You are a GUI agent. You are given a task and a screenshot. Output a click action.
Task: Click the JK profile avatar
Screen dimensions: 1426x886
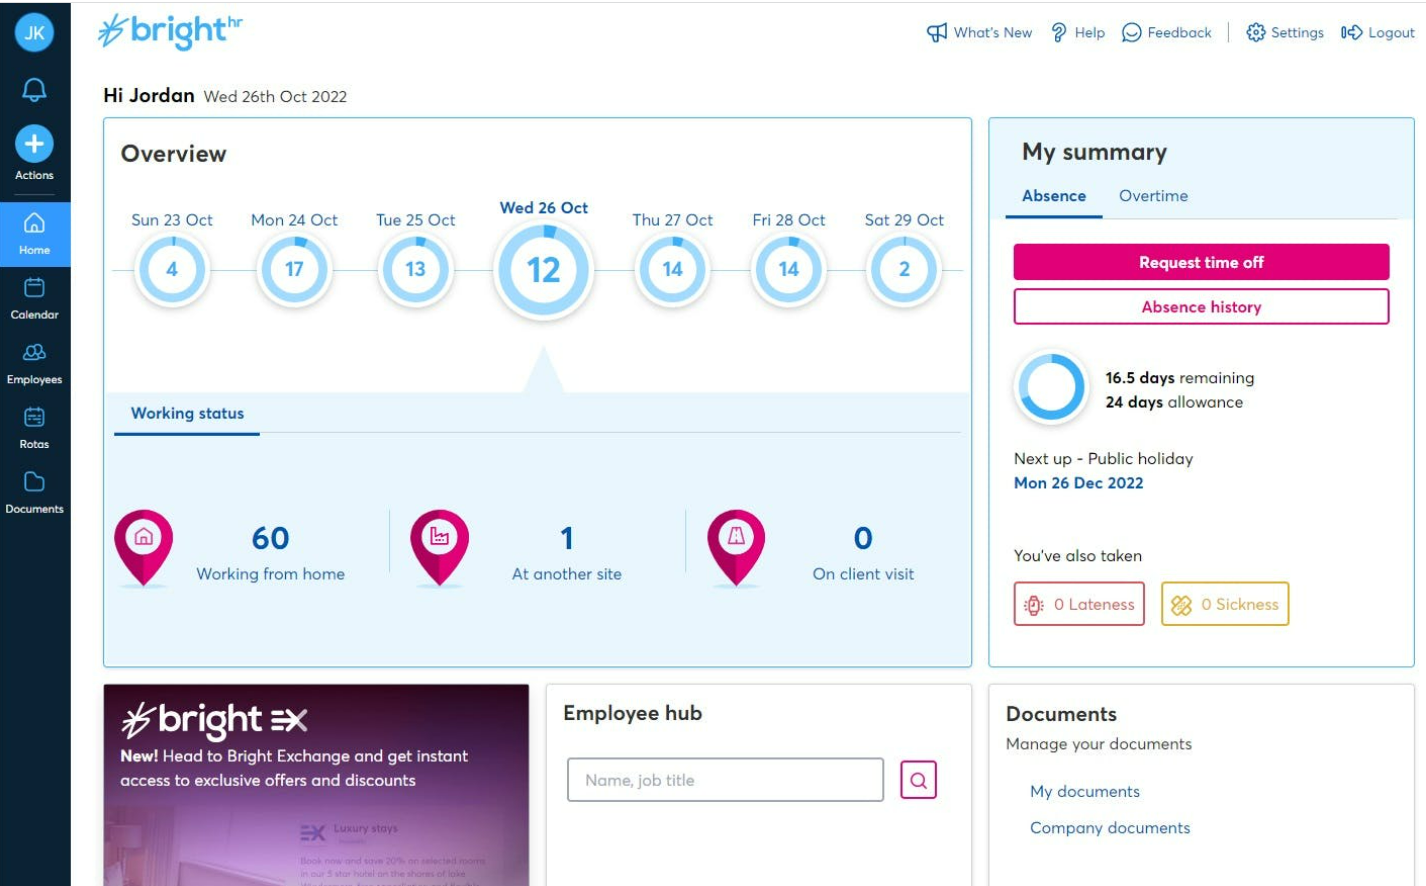point(34,31)
